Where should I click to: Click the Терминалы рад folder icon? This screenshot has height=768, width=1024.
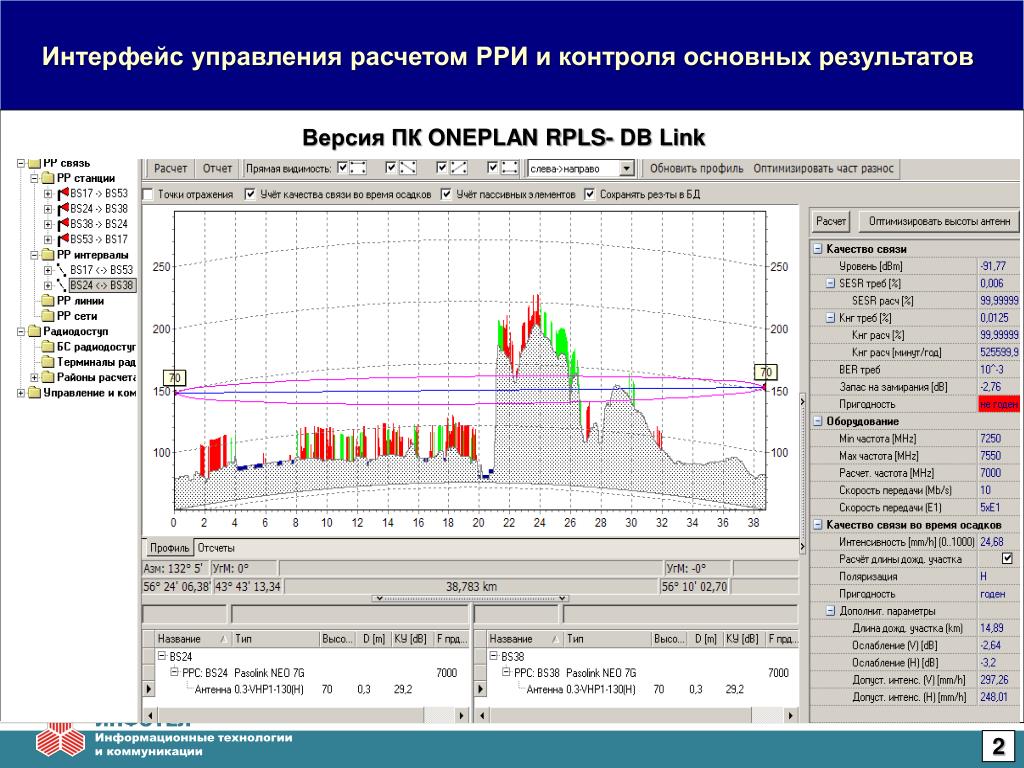point(48,362)
